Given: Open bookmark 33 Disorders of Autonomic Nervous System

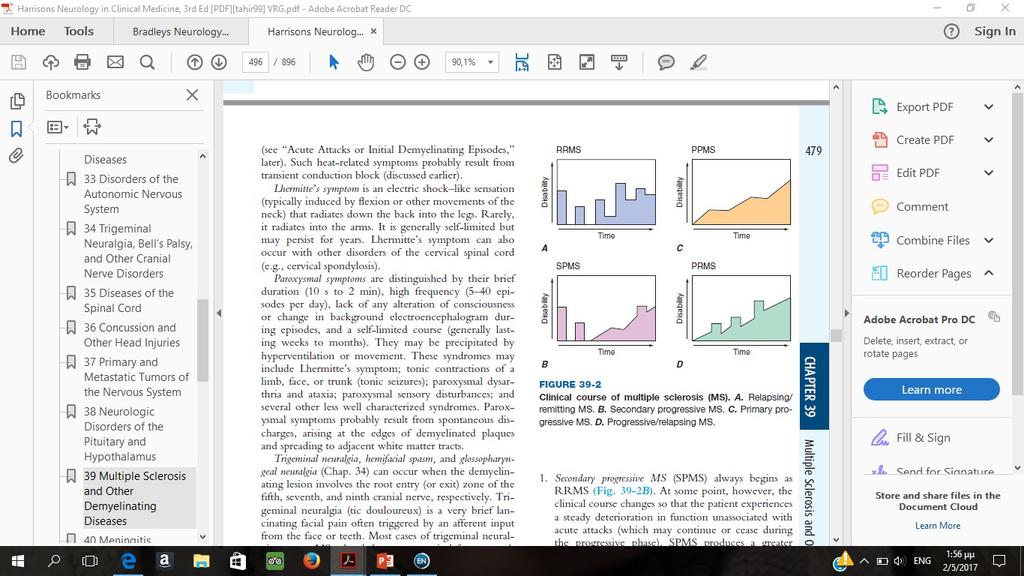Looking at the screenshot, I should [x=132, y=194].
